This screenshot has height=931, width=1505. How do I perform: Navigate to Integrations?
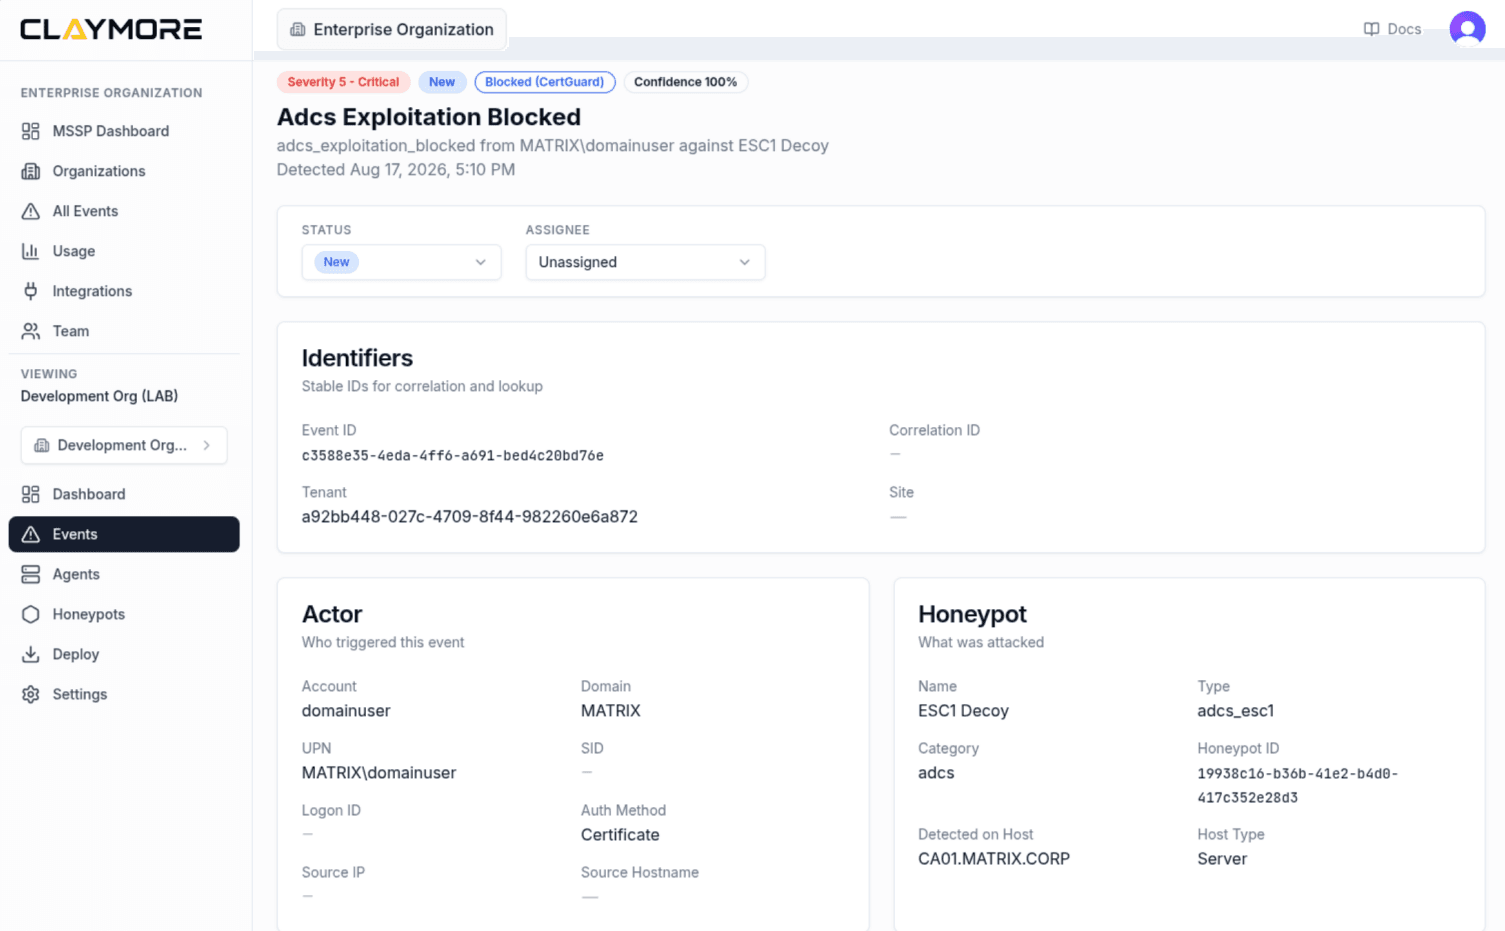(124, 291)
